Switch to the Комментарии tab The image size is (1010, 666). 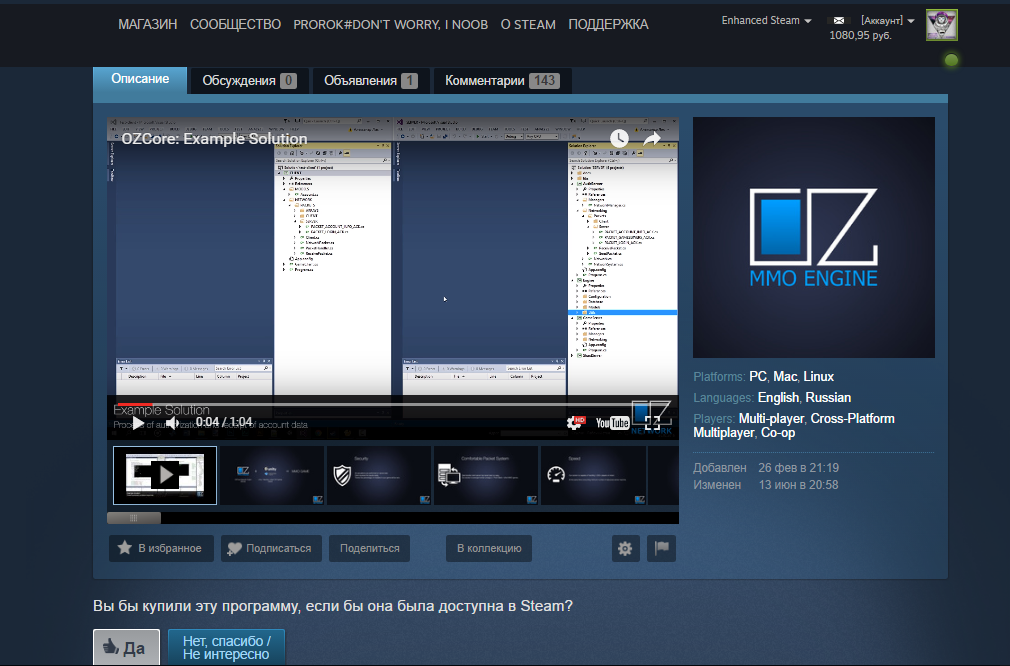(502, 81)
